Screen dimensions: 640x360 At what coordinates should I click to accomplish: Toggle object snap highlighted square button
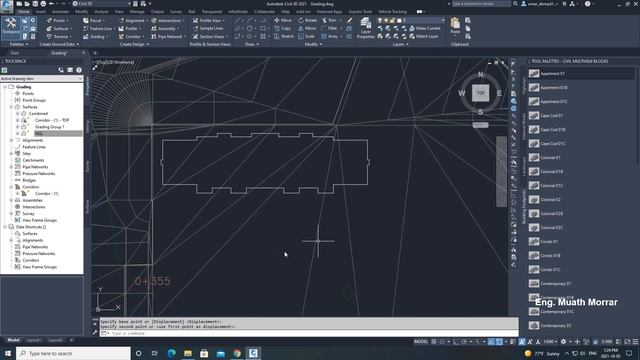click(x=499, y=342)
